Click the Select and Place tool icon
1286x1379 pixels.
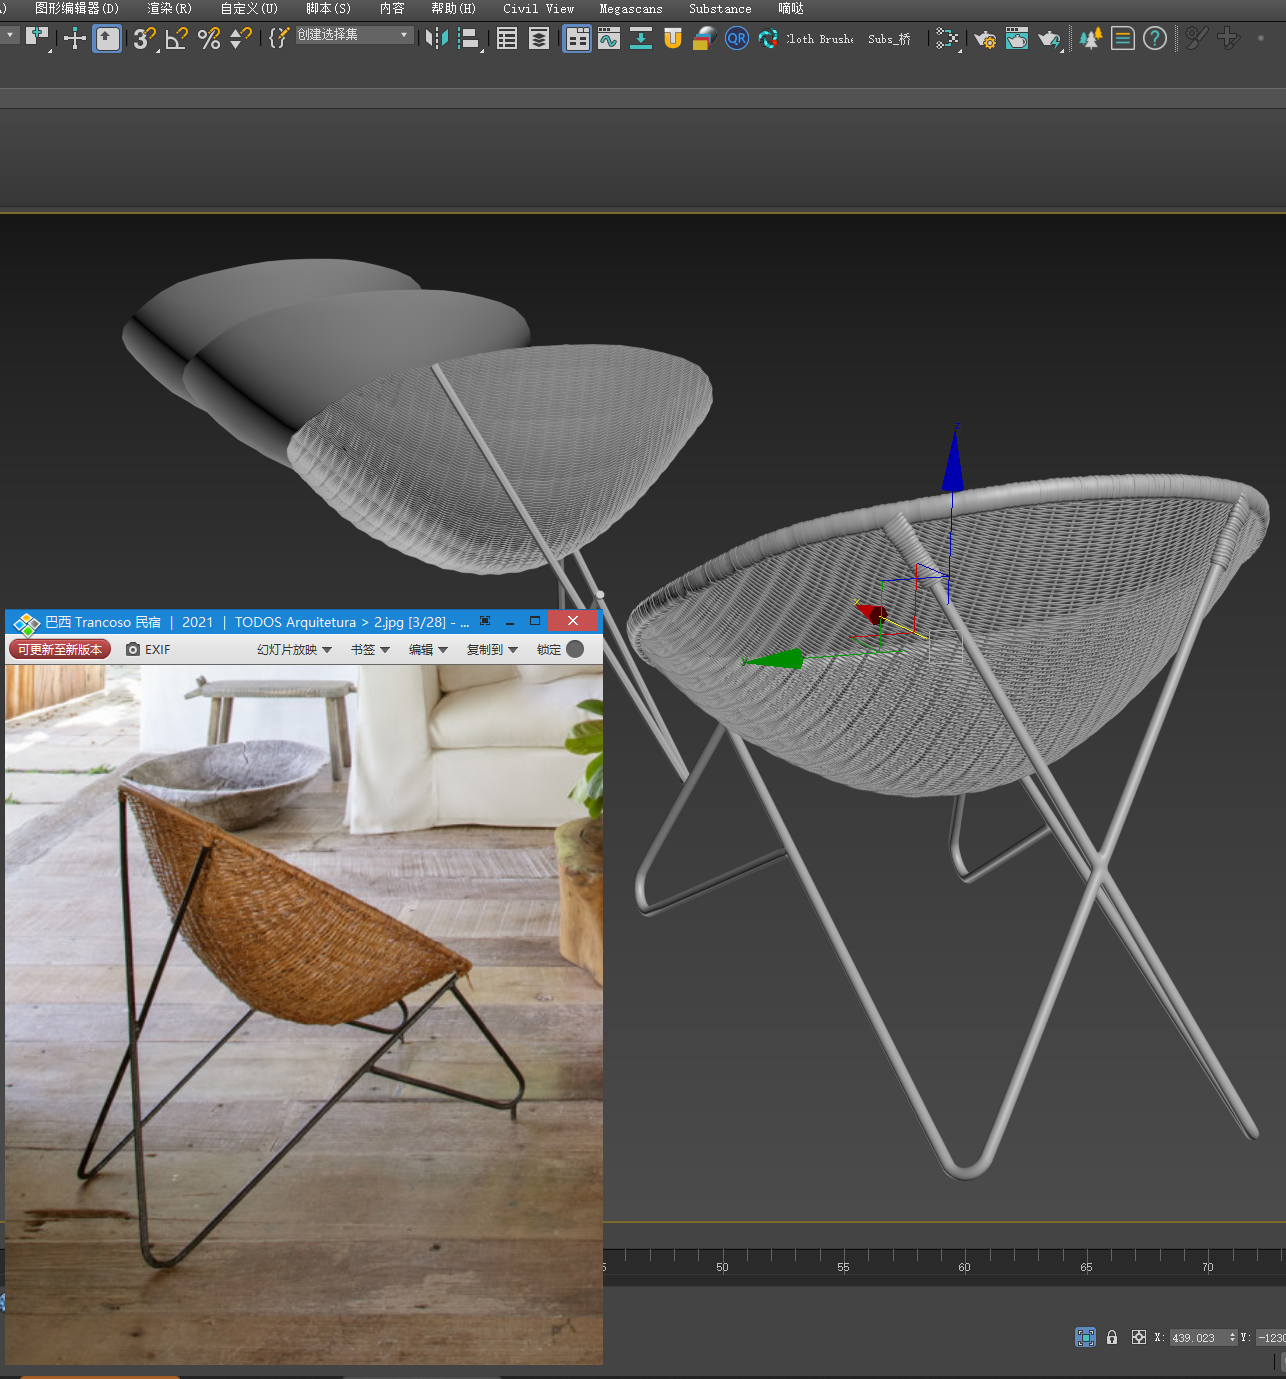coord(107,39)
